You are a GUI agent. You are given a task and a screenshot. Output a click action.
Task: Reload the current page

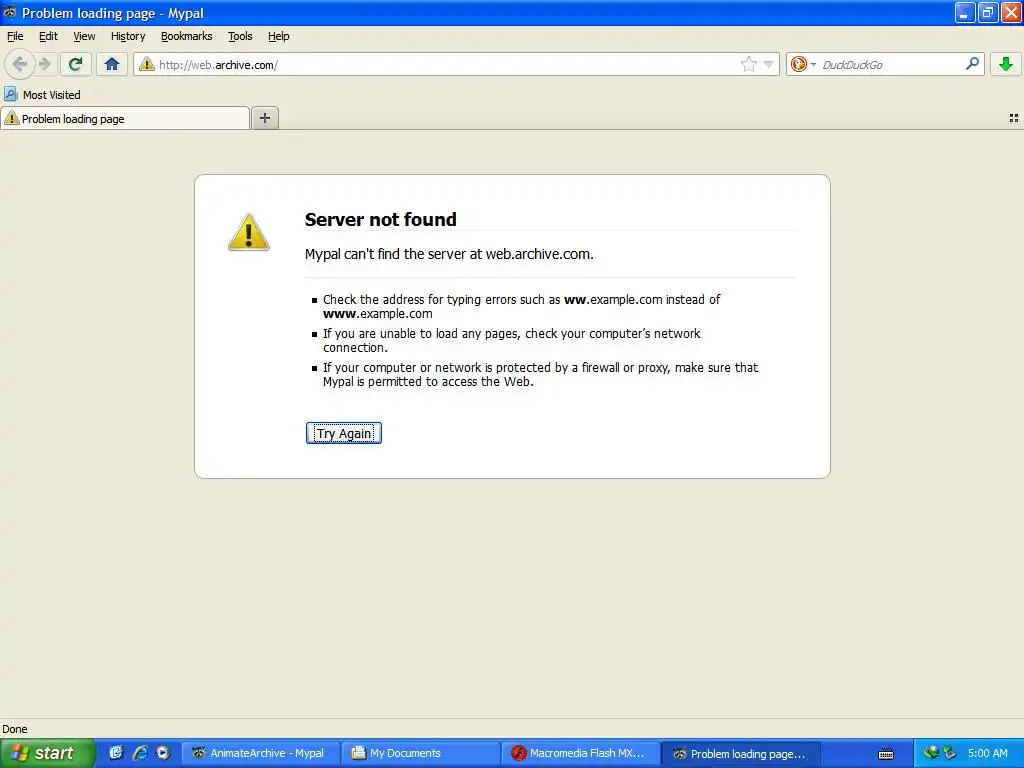pyautogui.click(x=76, y=64)
